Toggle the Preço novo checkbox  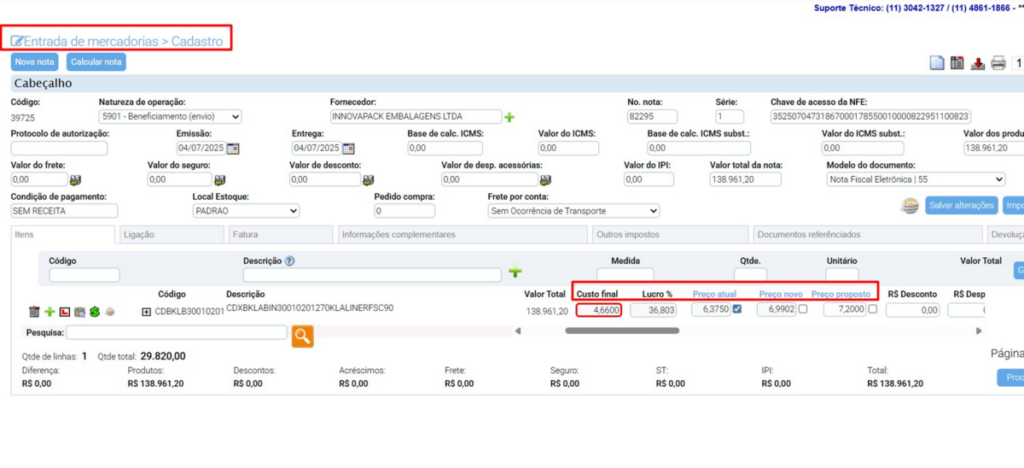point(803,309)
